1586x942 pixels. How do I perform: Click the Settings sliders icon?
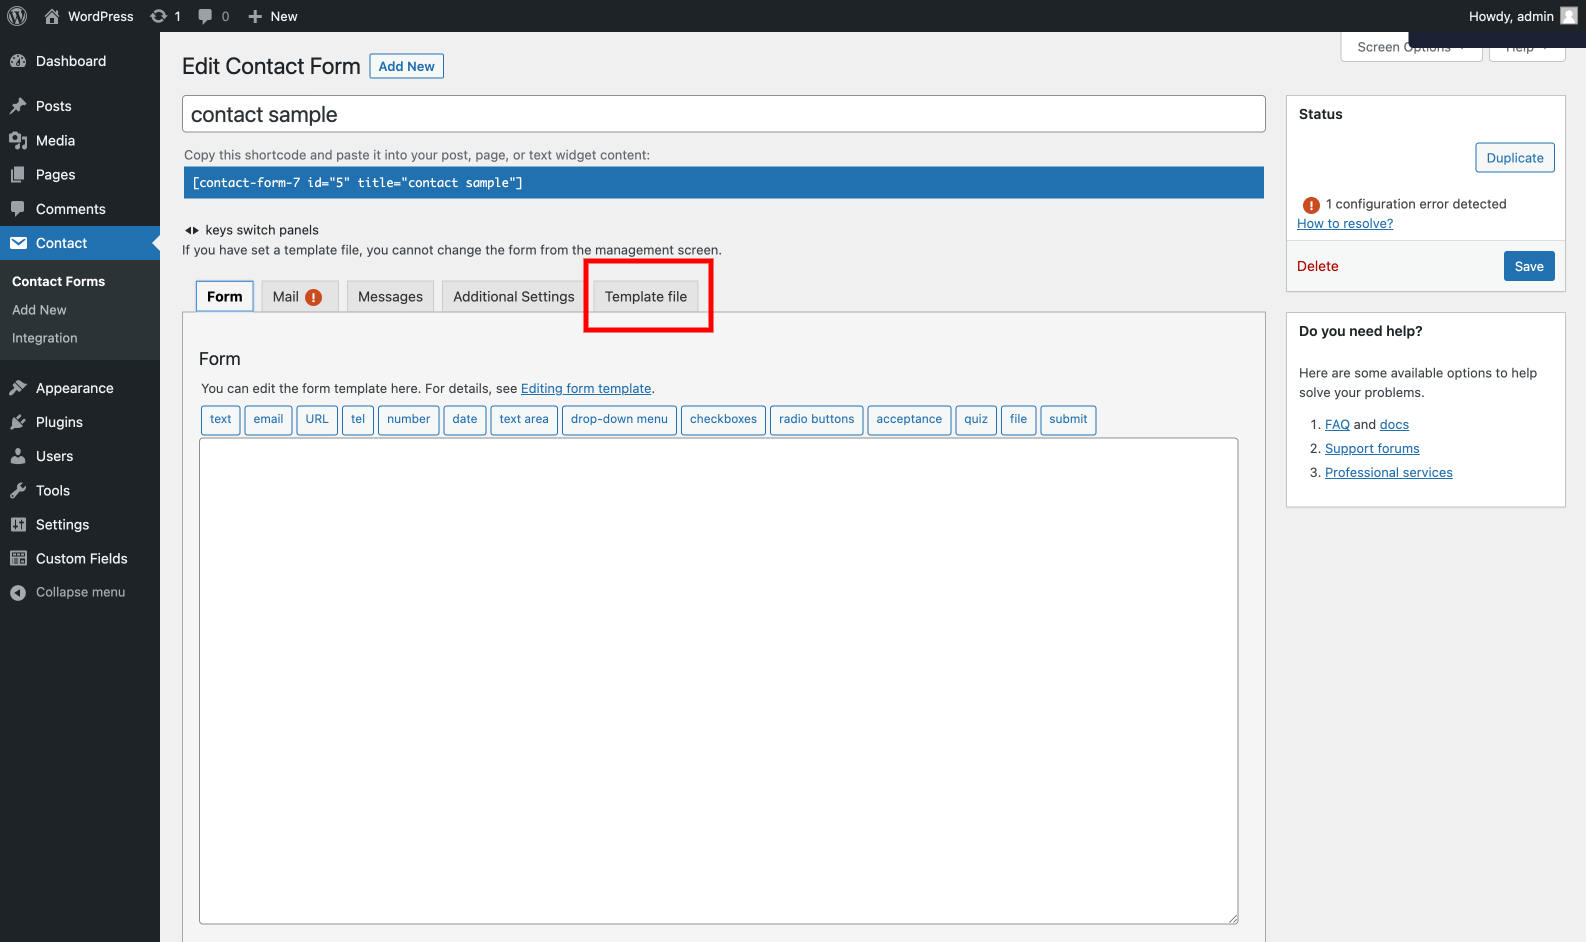(x=18, y=525)
